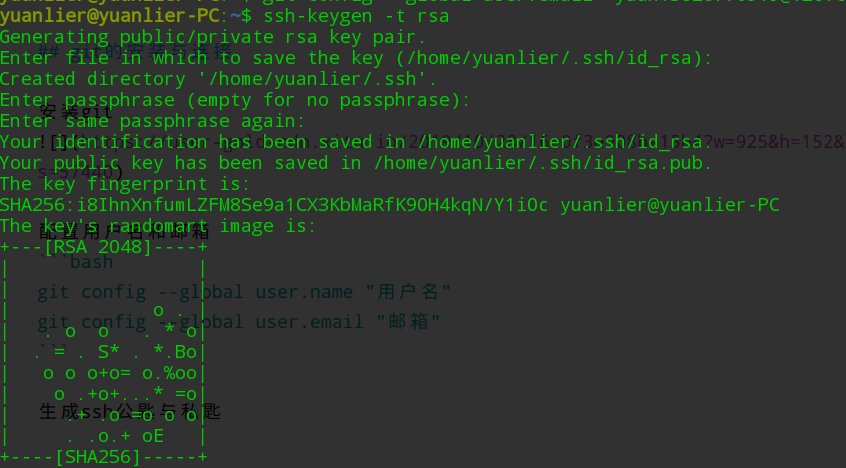Click the Enter same passphrase again prompt
Image resolution: width=846 pixels, height=468 pixels.
tap(153, 121)
